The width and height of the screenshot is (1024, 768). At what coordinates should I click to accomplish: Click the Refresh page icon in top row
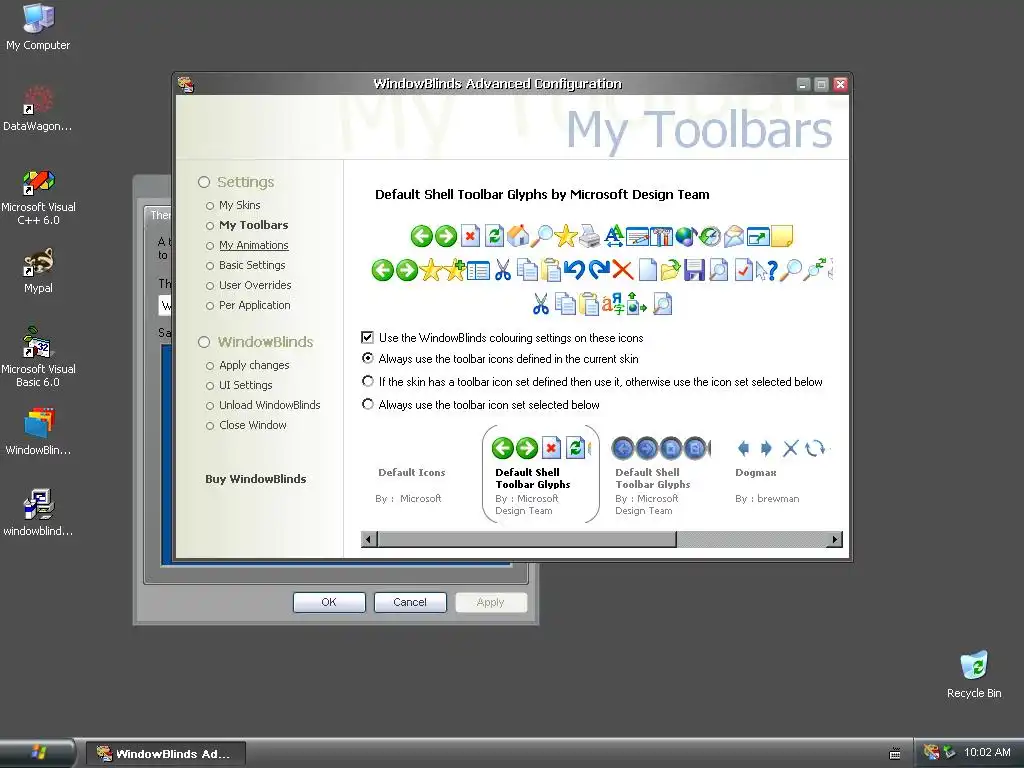[494, 236]
